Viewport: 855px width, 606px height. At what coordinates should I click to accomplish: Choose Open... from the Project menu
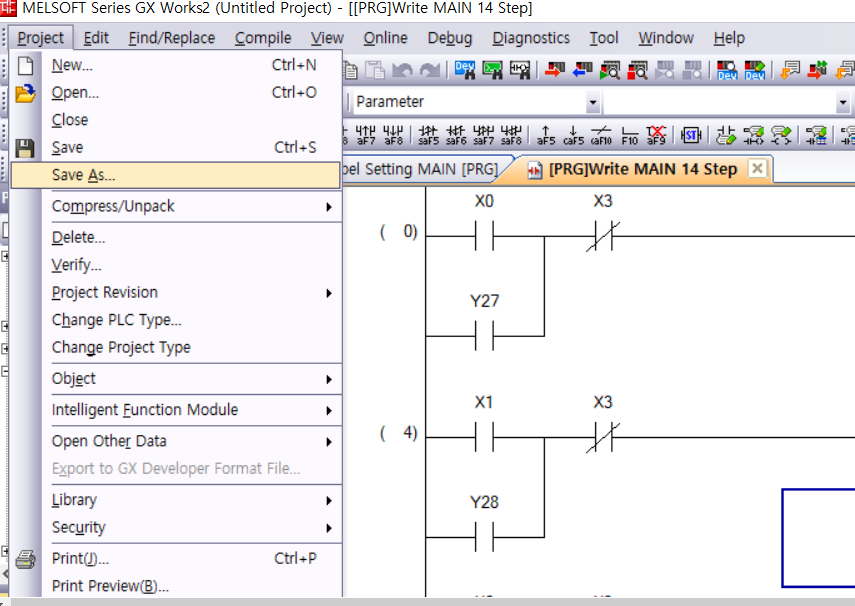click(x=176, y=93)
